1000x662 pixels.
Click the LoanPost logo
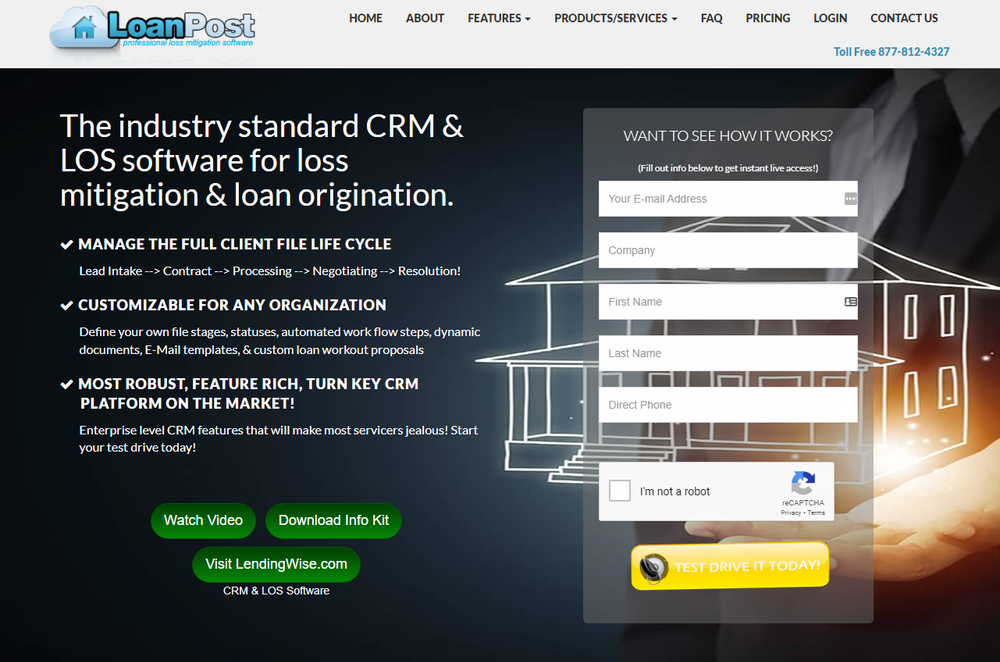tap(152, 29)
